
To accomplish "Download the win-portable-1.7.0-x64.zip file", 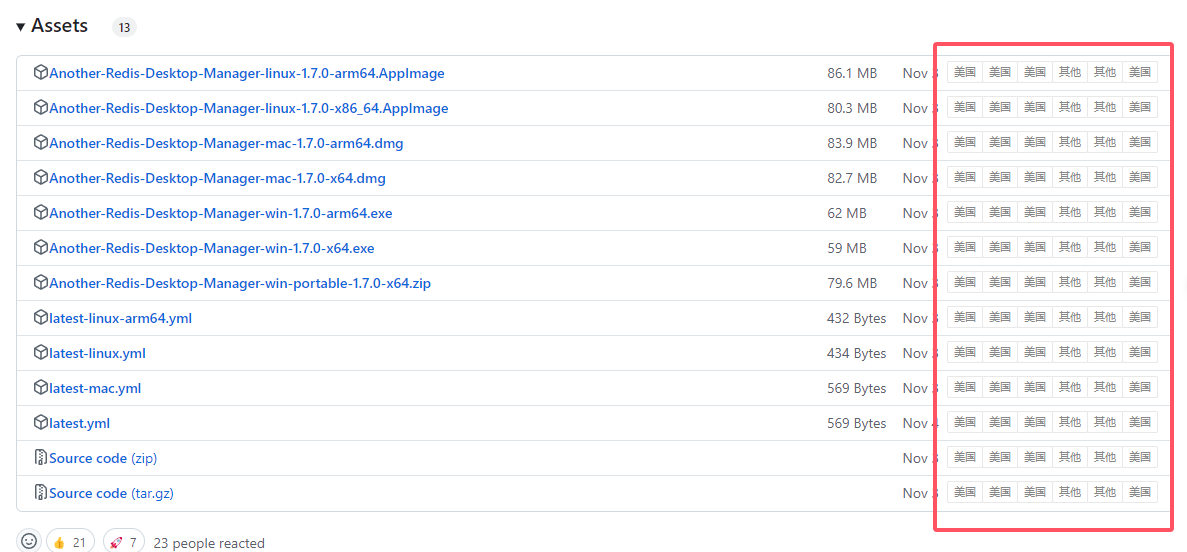I will pos(240,283).
